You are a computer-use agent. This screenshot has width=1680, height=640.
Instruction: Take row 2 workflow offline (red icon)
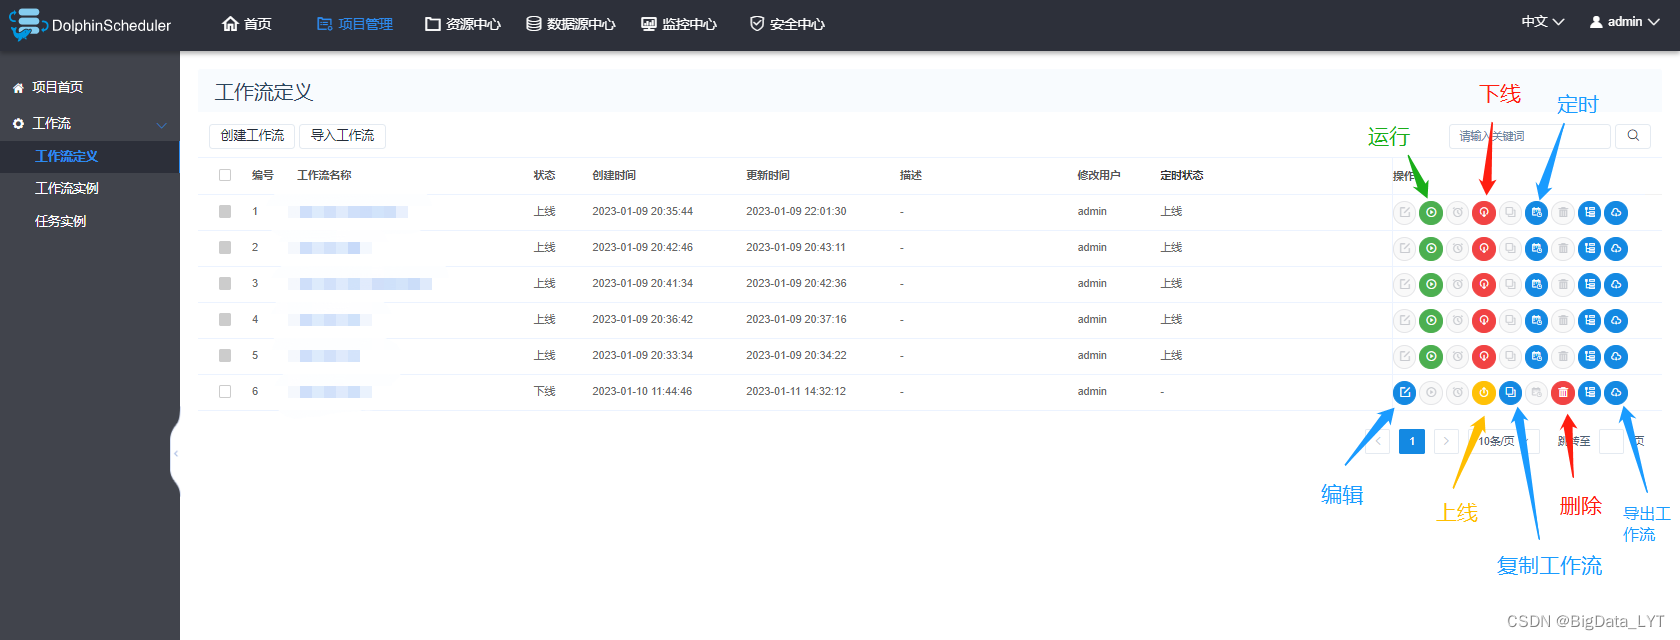point(1484,248)
